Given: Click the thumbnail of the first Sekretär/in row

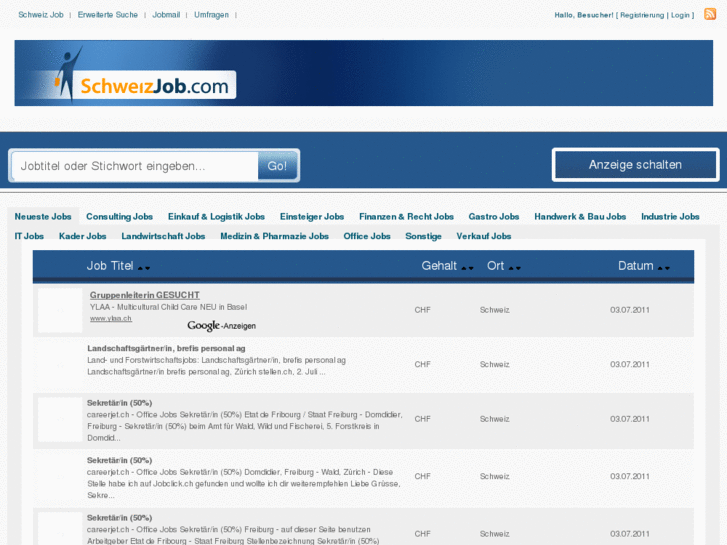Looking at the screenshot, I should [60, 419].
